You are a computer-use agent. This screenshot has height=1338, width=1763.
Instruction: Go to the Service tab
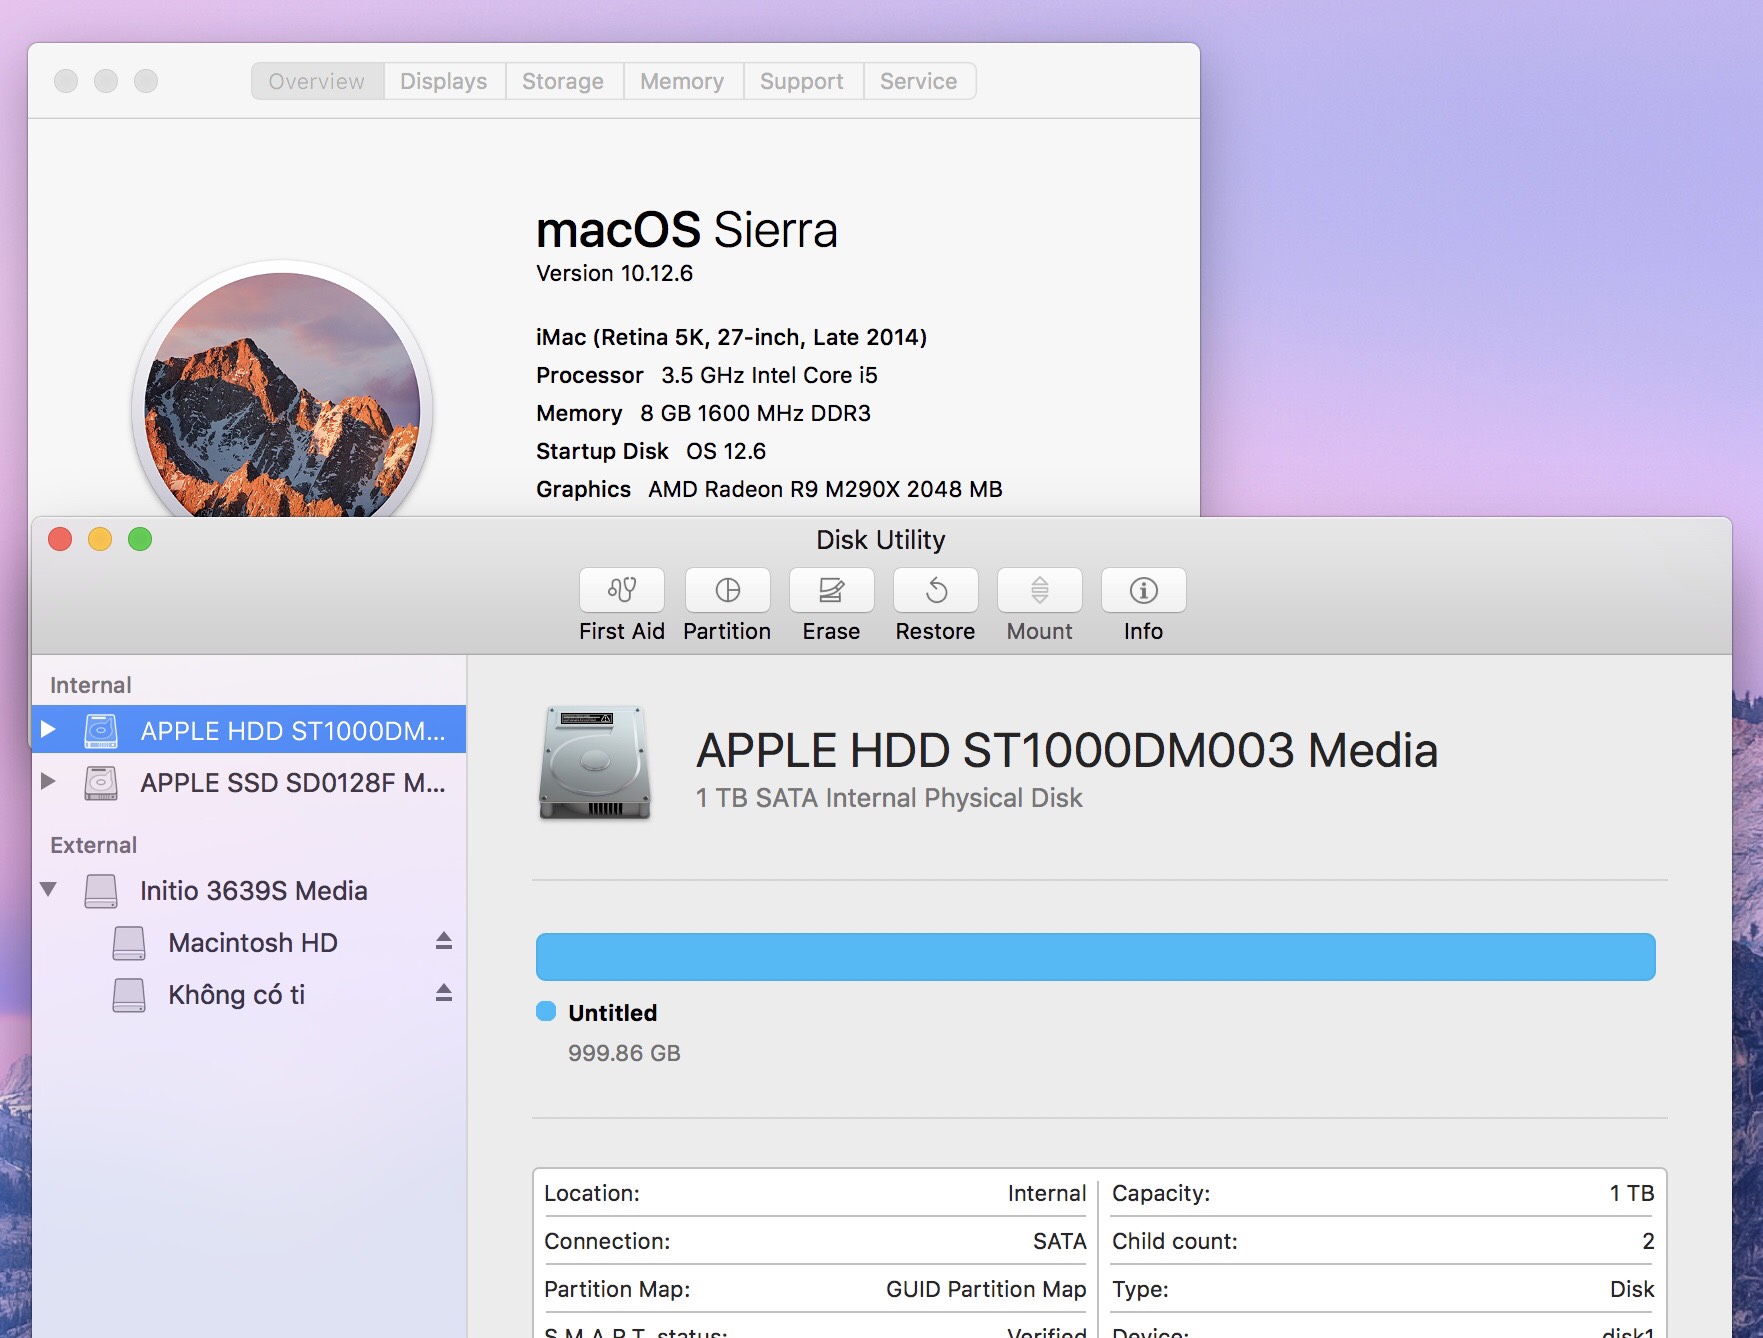tap(919, 81)
